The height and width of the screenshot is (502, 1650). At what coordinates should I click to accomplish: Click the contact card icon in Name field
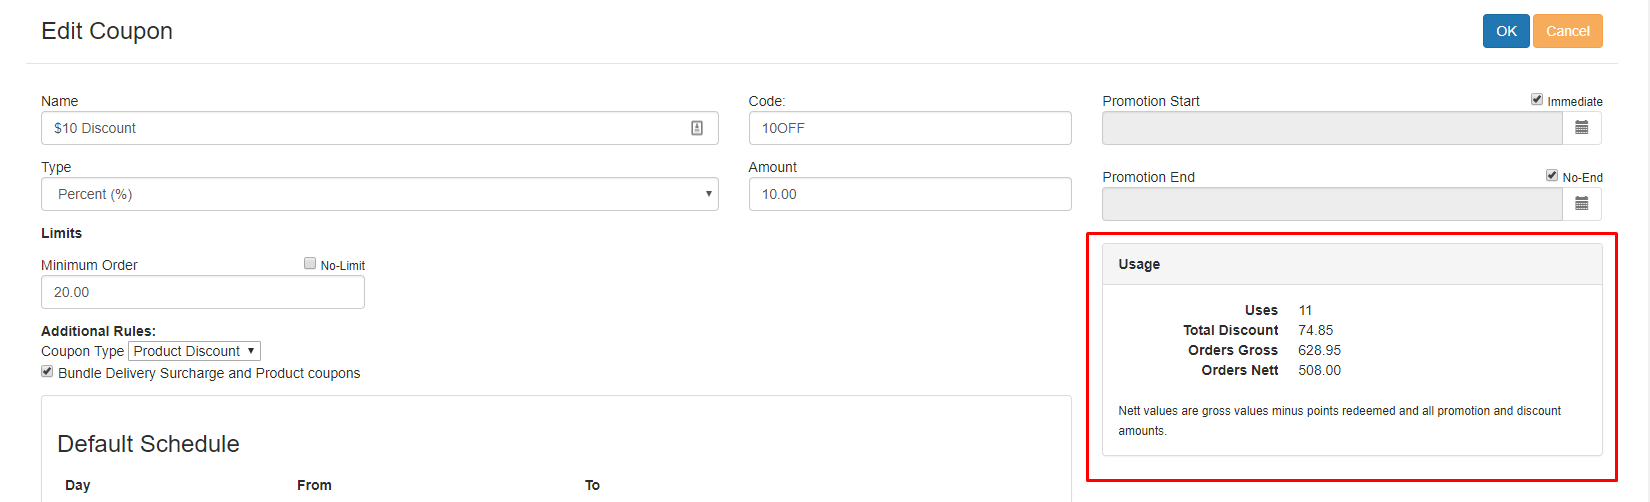coord(697,128)
